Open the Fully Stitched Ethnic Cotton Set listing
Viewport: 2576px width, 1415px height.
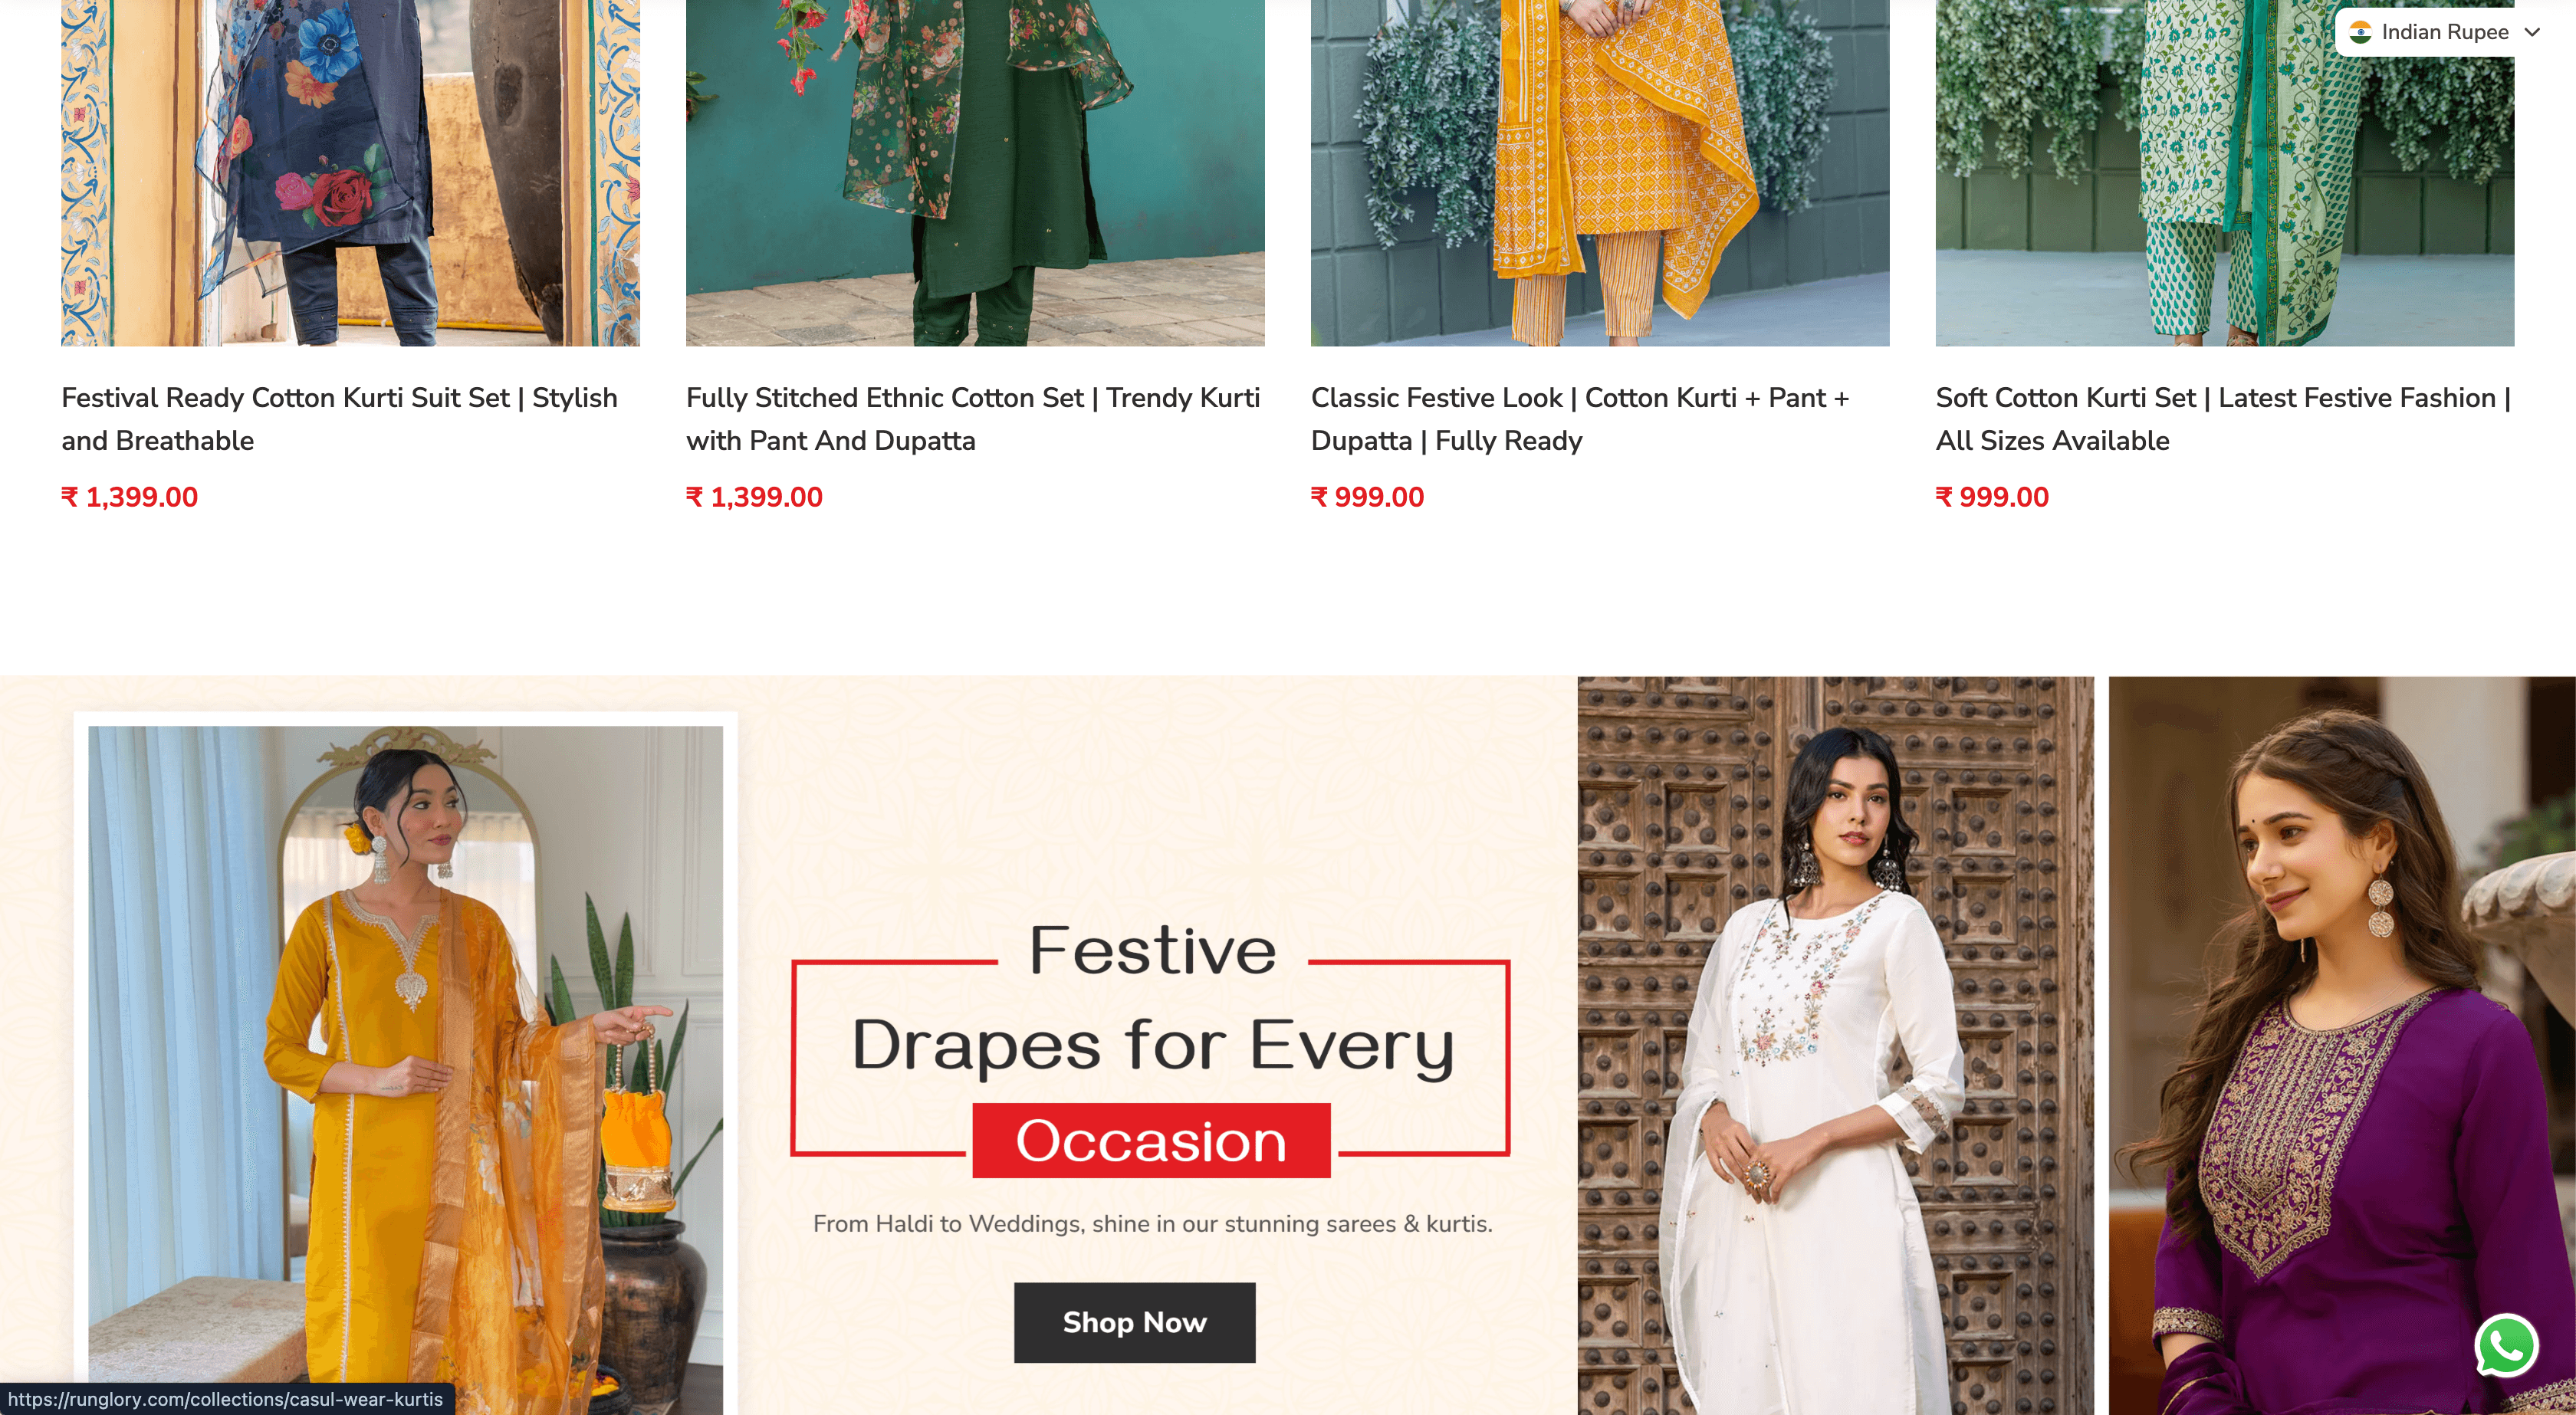(x=973, y=418)
